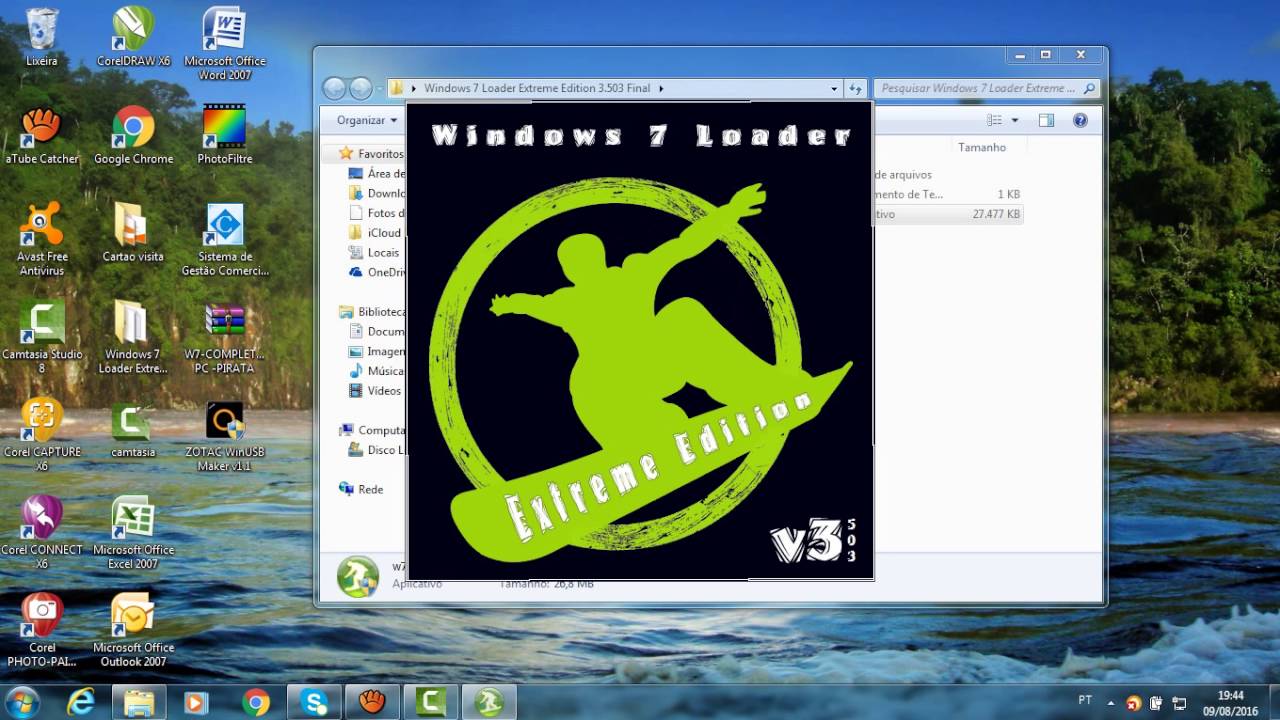The width and height of the screenshot is (1280, 720).
Task: Open Avast Free Antivirus shortcut
Action: click(x=42, y=239)
